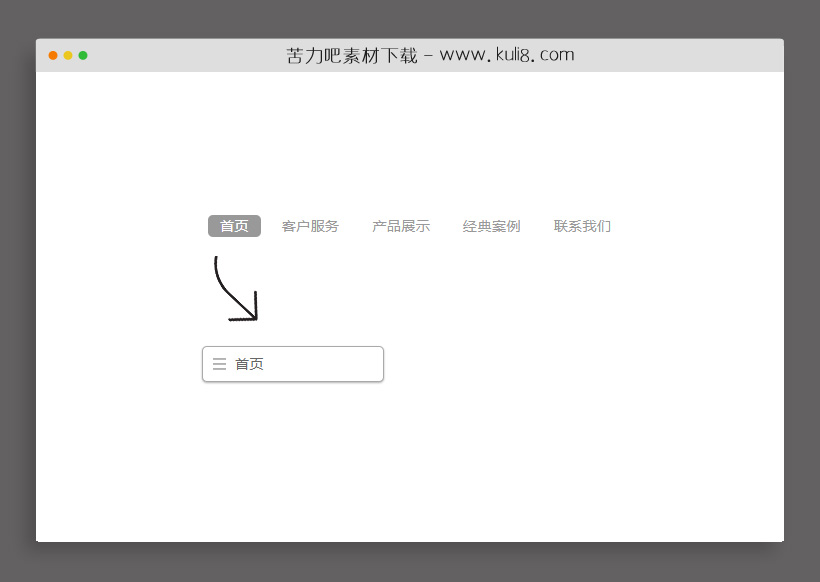The image size is (820, 582).
Task: Switch active highlight to 产品展示
Action: 400,226
